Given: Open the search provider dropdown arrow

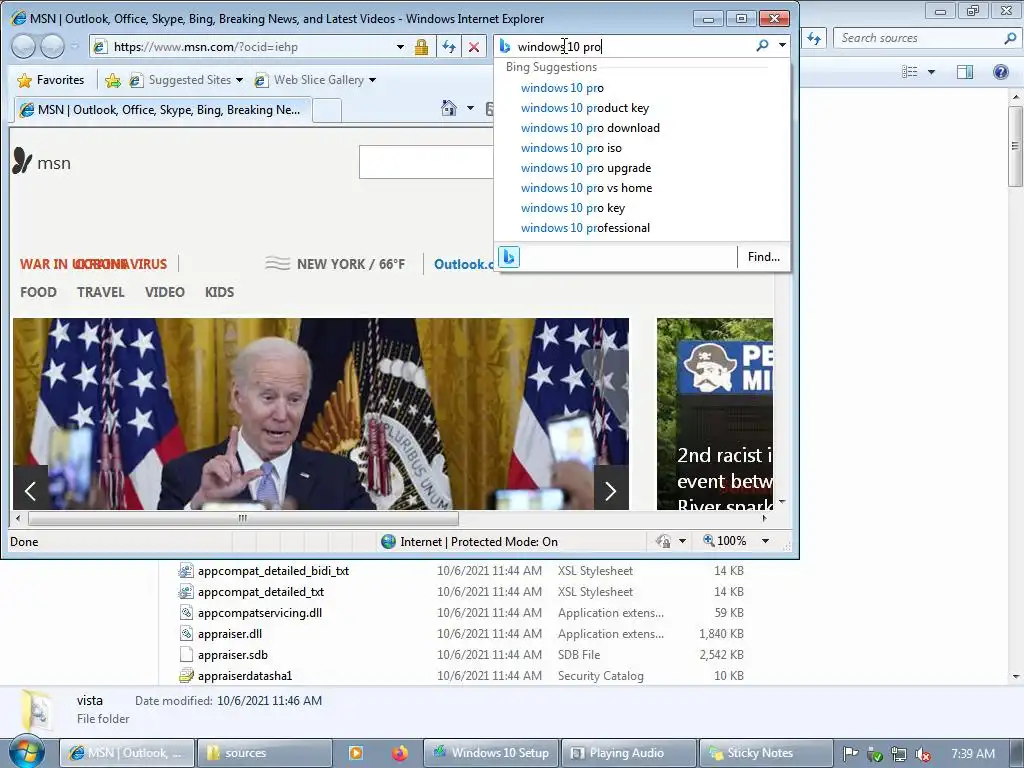Looking at the screenshot, I should pos(782,46).
